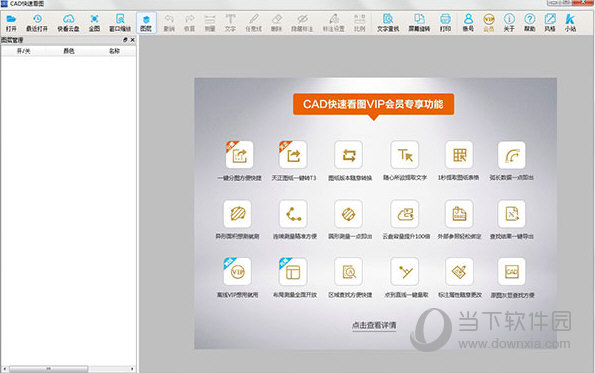The height and width of the screenshot is (373, 595).
Task: Toggle hide annotations eye icon
Action: 302,23
